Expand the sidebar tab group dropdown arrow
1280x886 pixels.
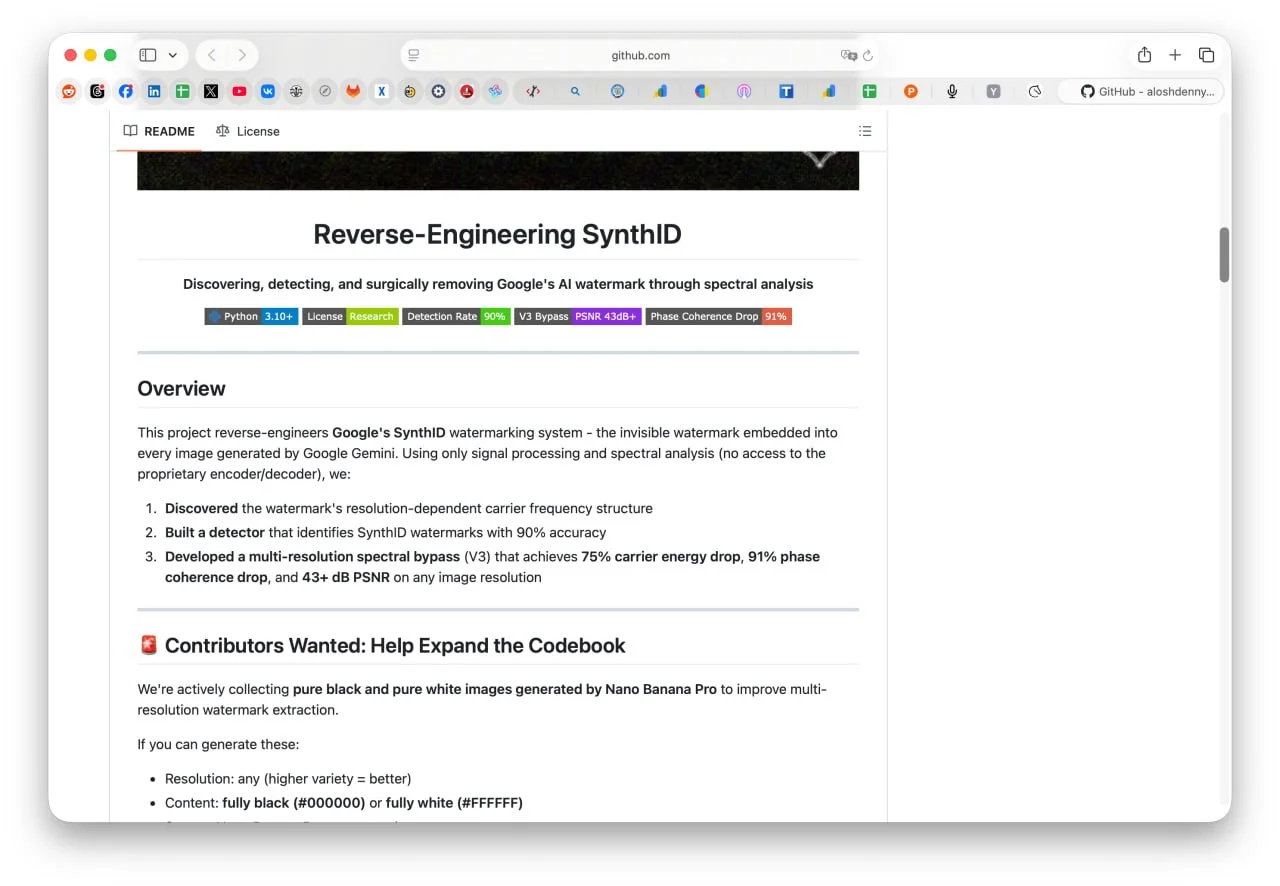[x=173, y=56]
